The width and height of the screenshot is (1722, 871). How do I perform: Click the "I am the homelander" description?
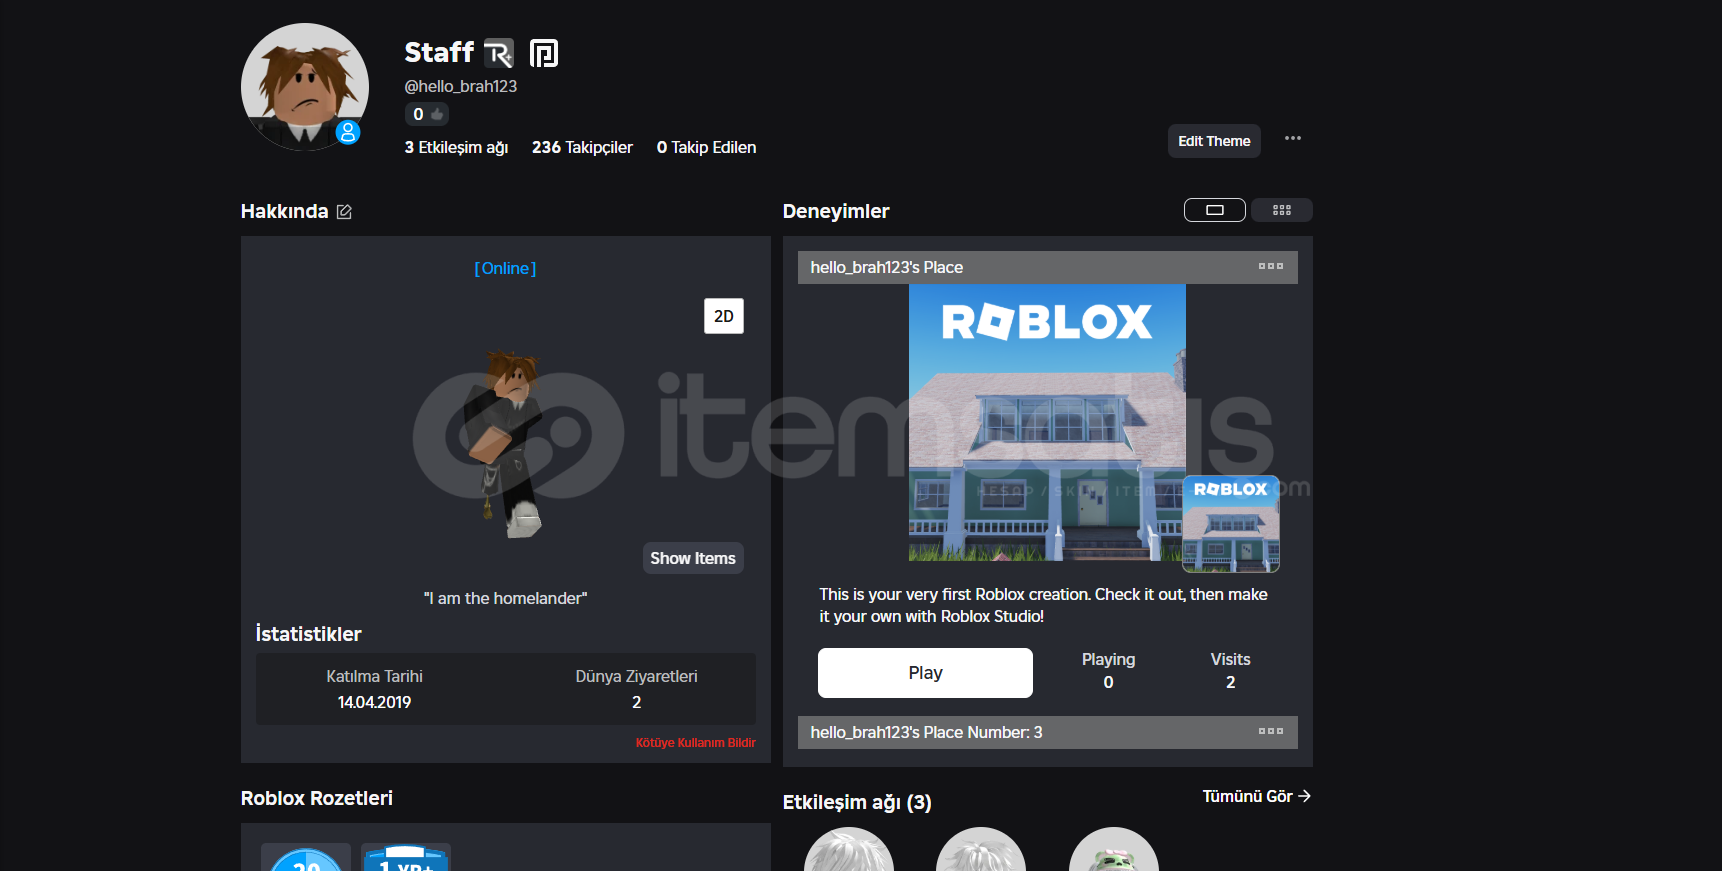pos(505,598)
